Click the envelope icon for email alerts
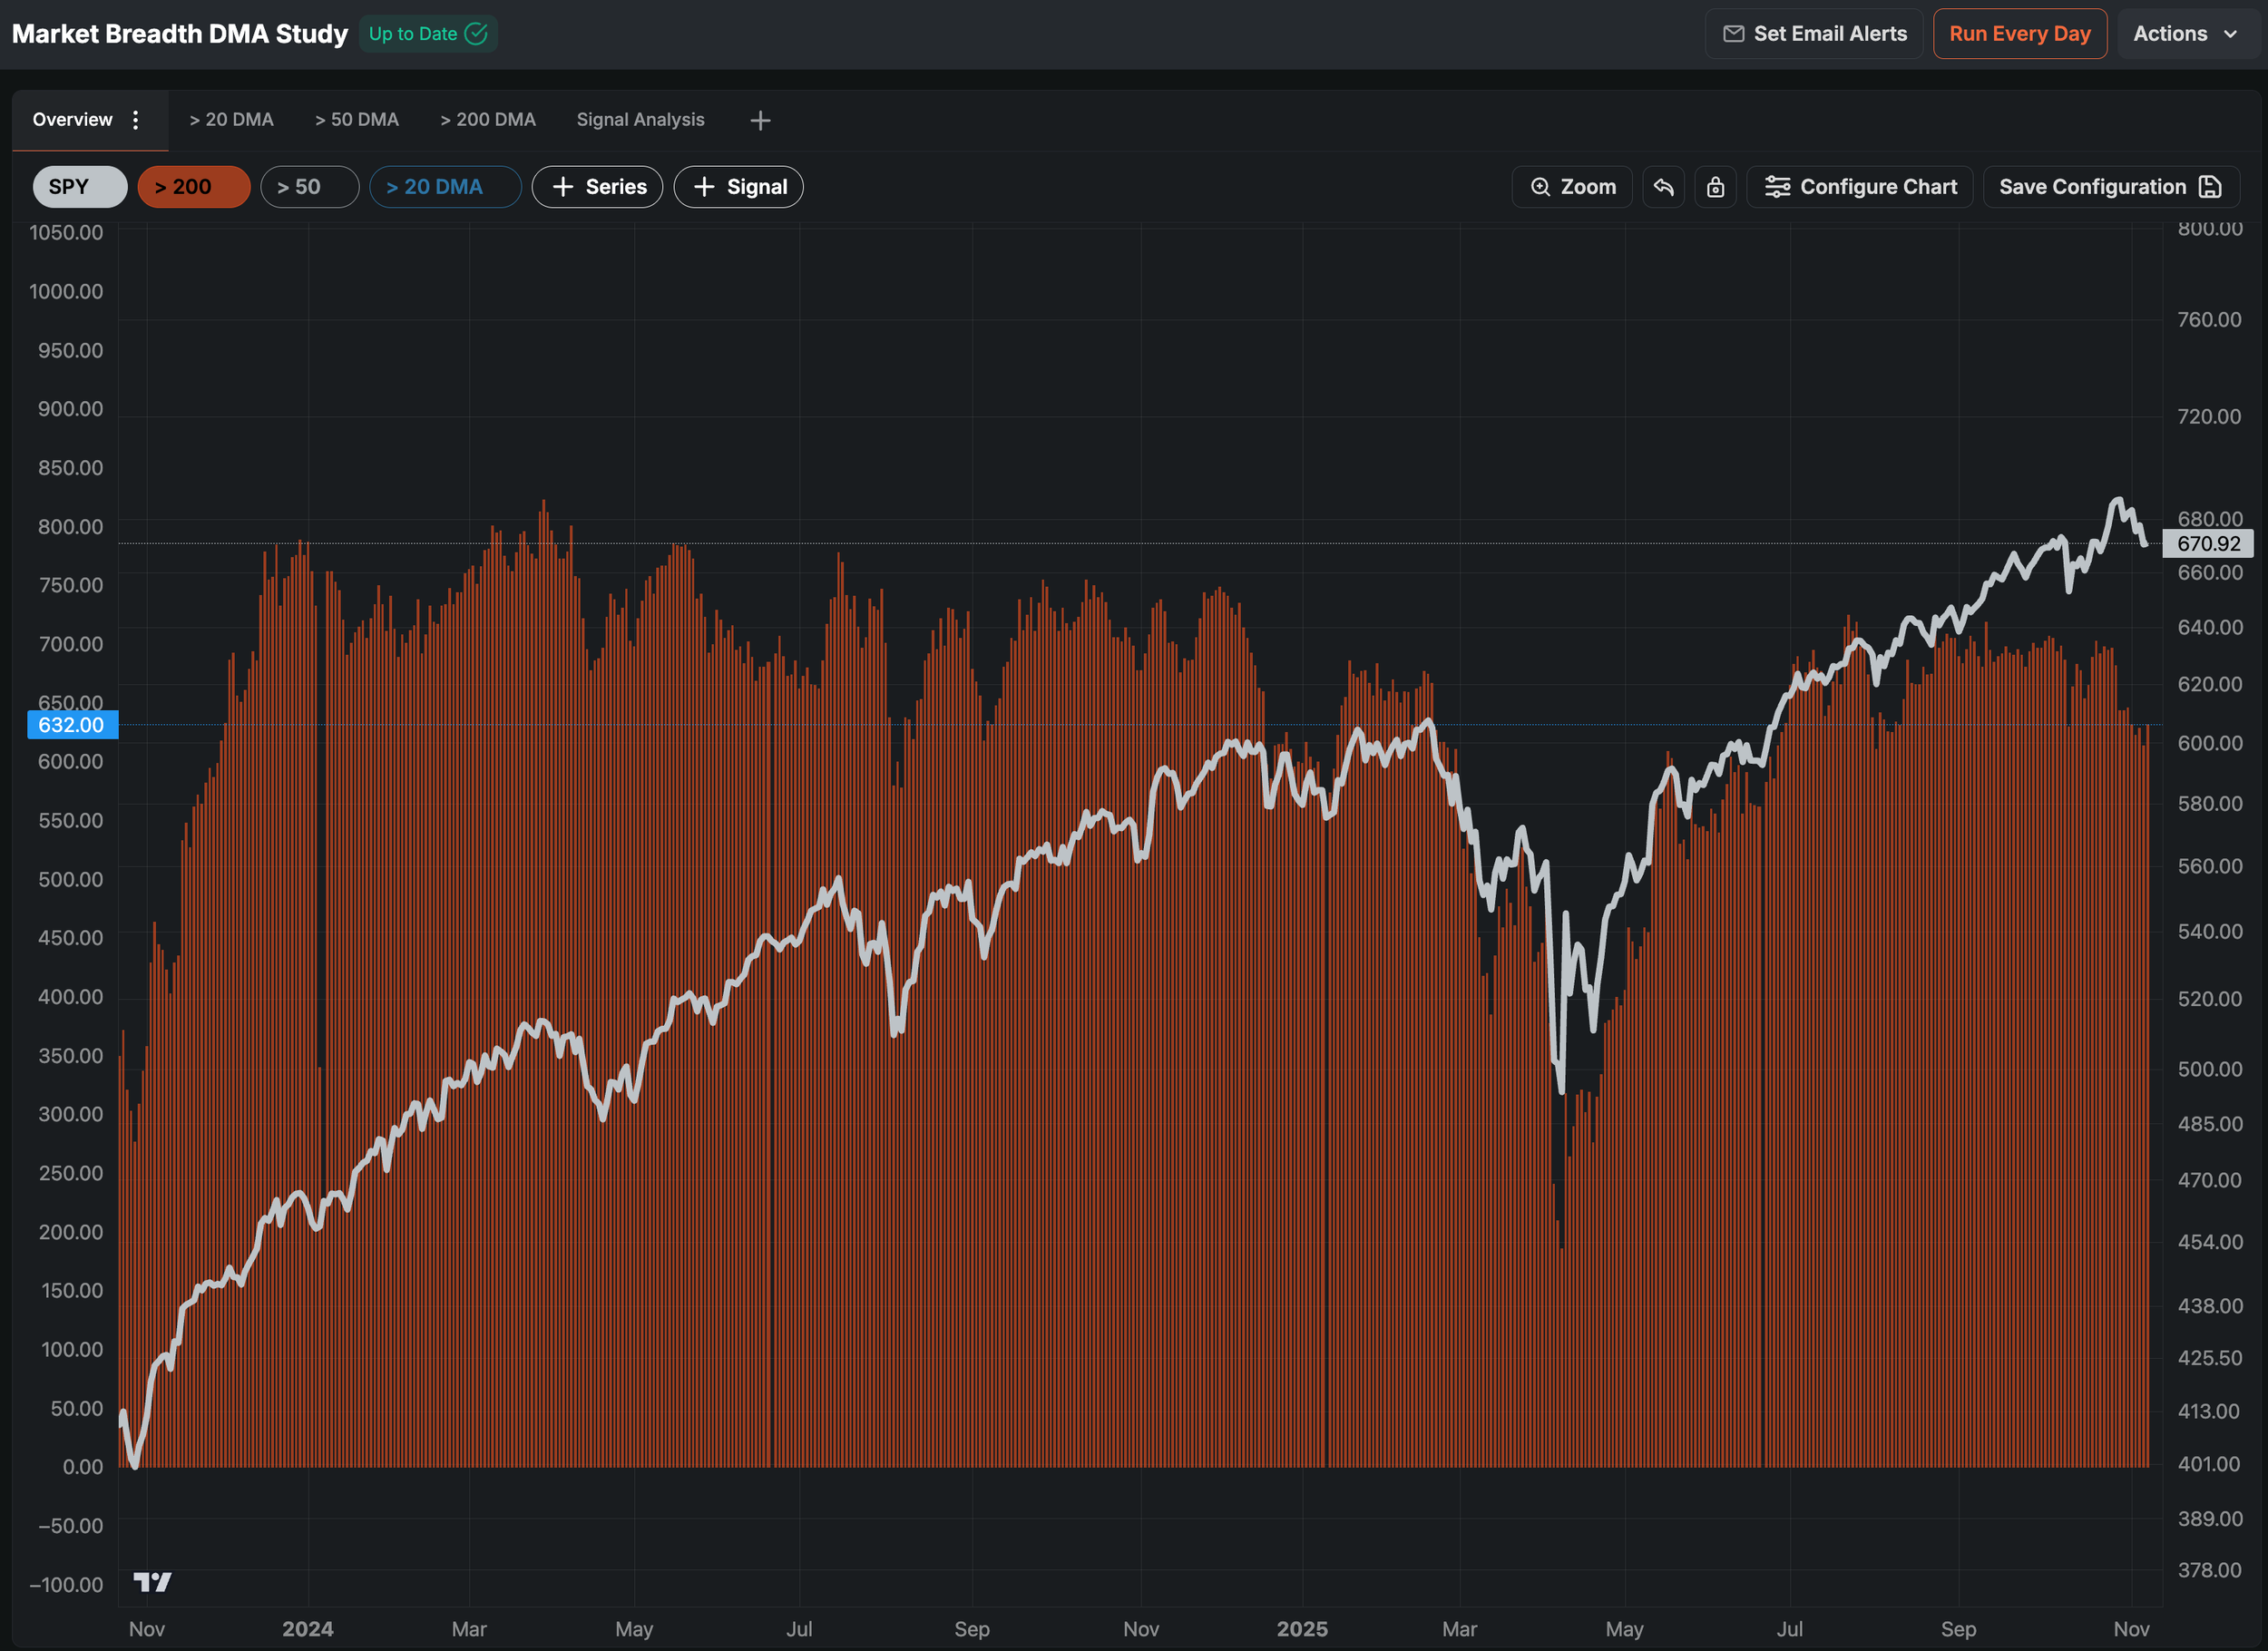The height and width of the screenshot is (1651, 2268). click(x=1733, y=34)
